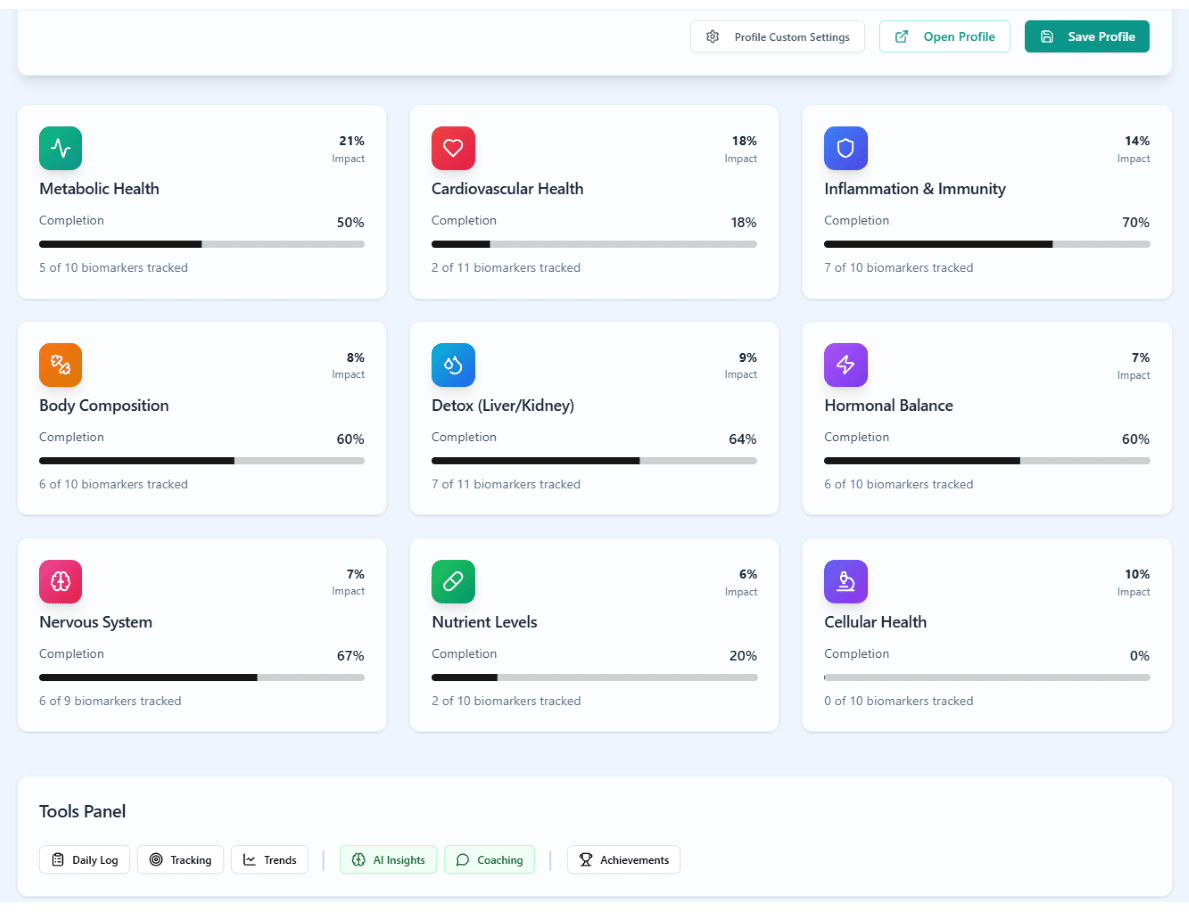Screen dimensions: 1189x921
Task: Open the Daily Log tool
Action: click(84, 860)
